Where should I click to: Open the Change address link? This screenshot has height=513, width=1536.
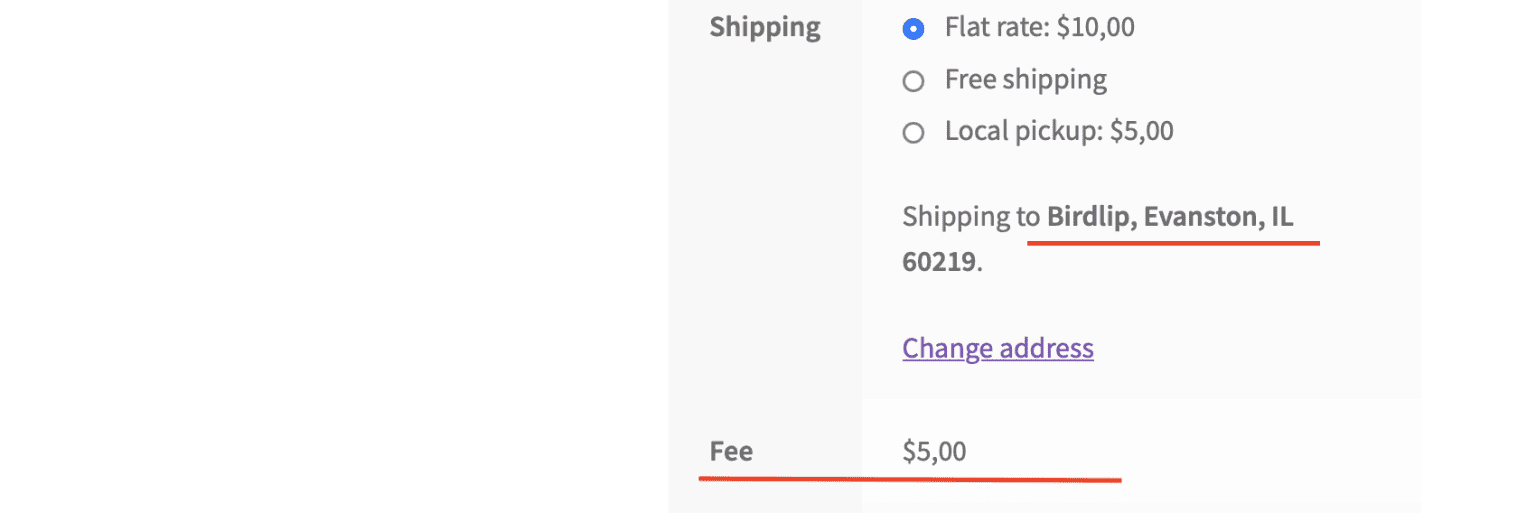click(997, 348)
